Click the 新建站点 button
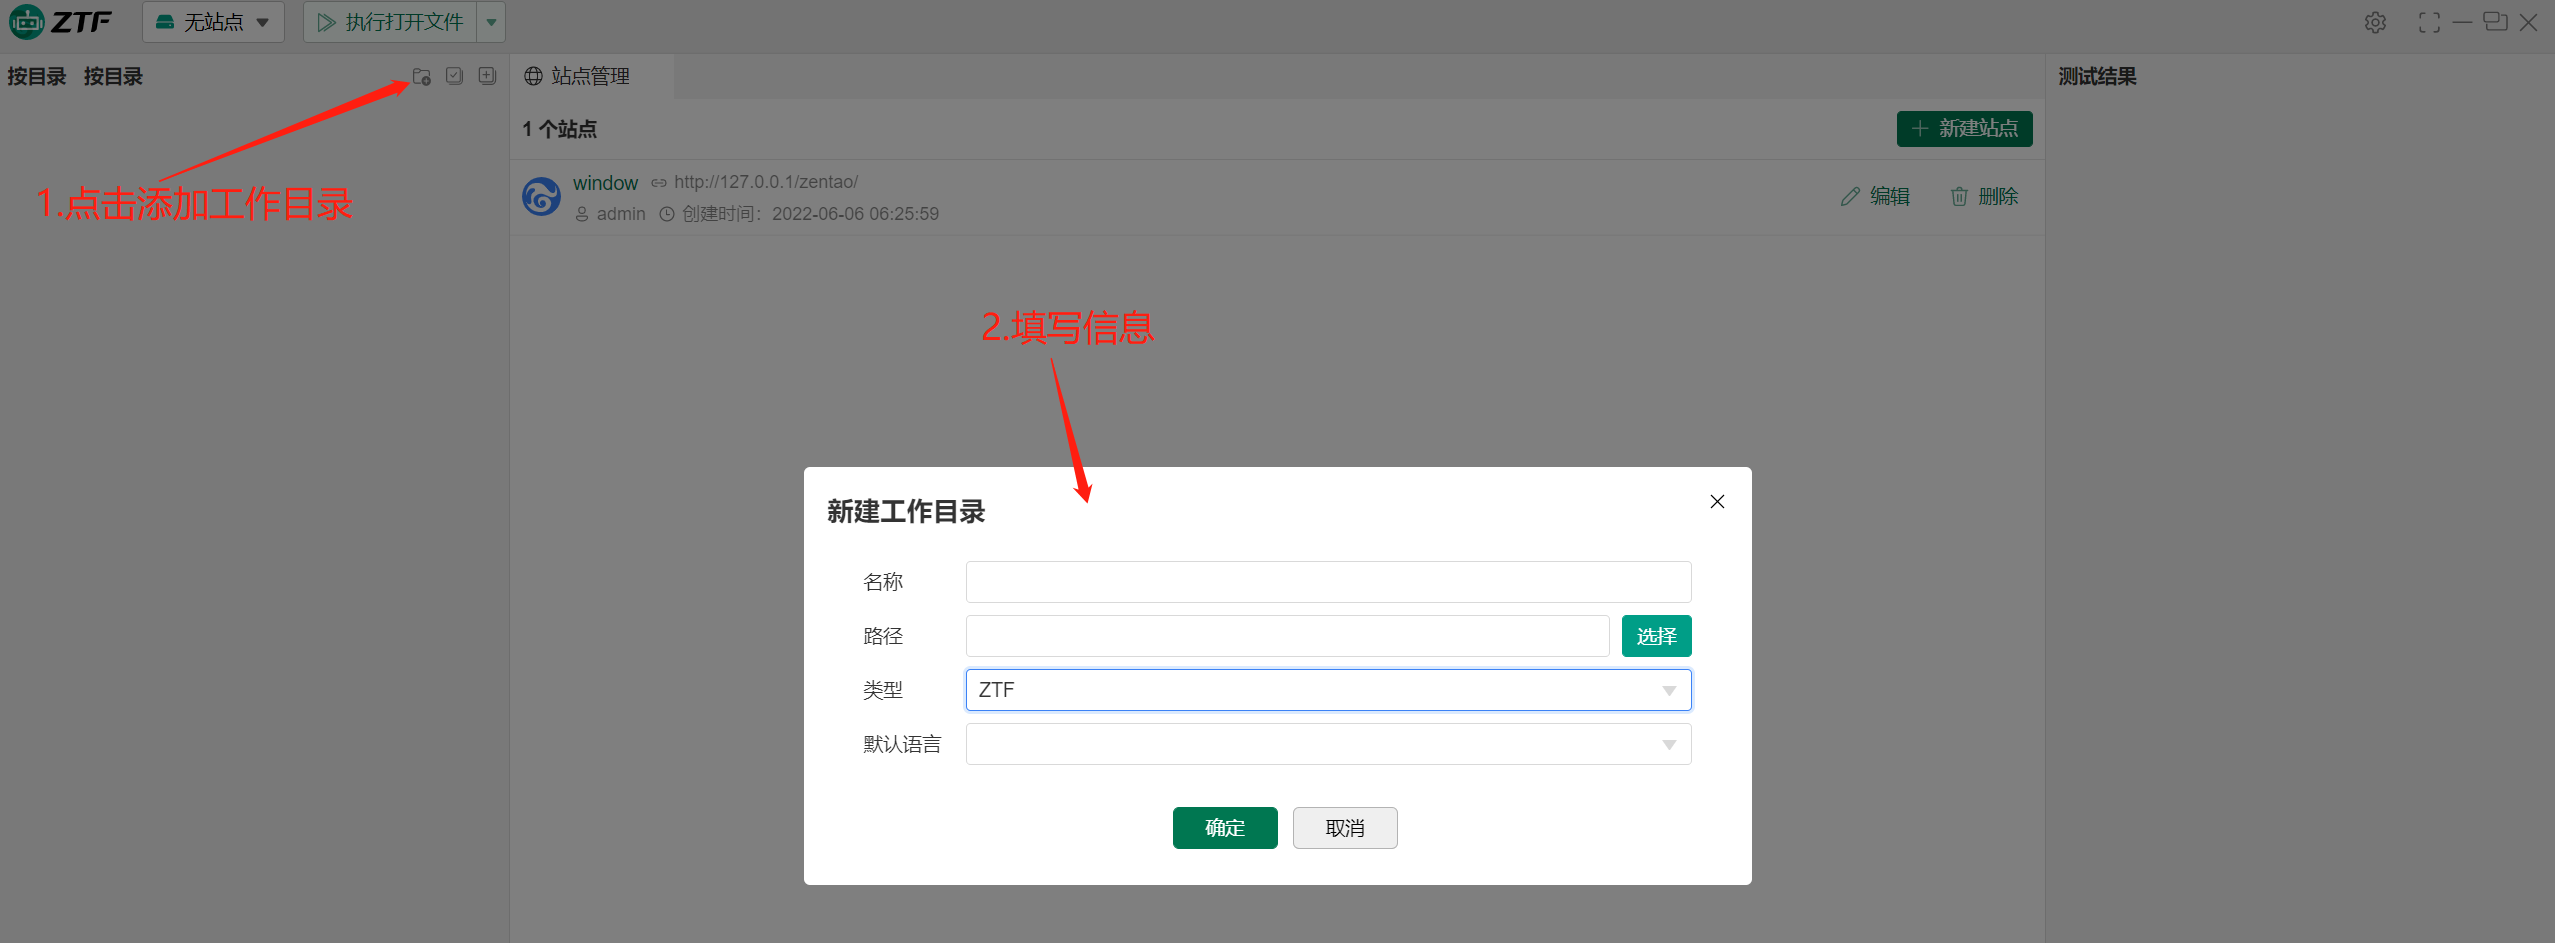Image resolution: width=2555 pixels, height=943 pixels. click(x=1964, y=129)
